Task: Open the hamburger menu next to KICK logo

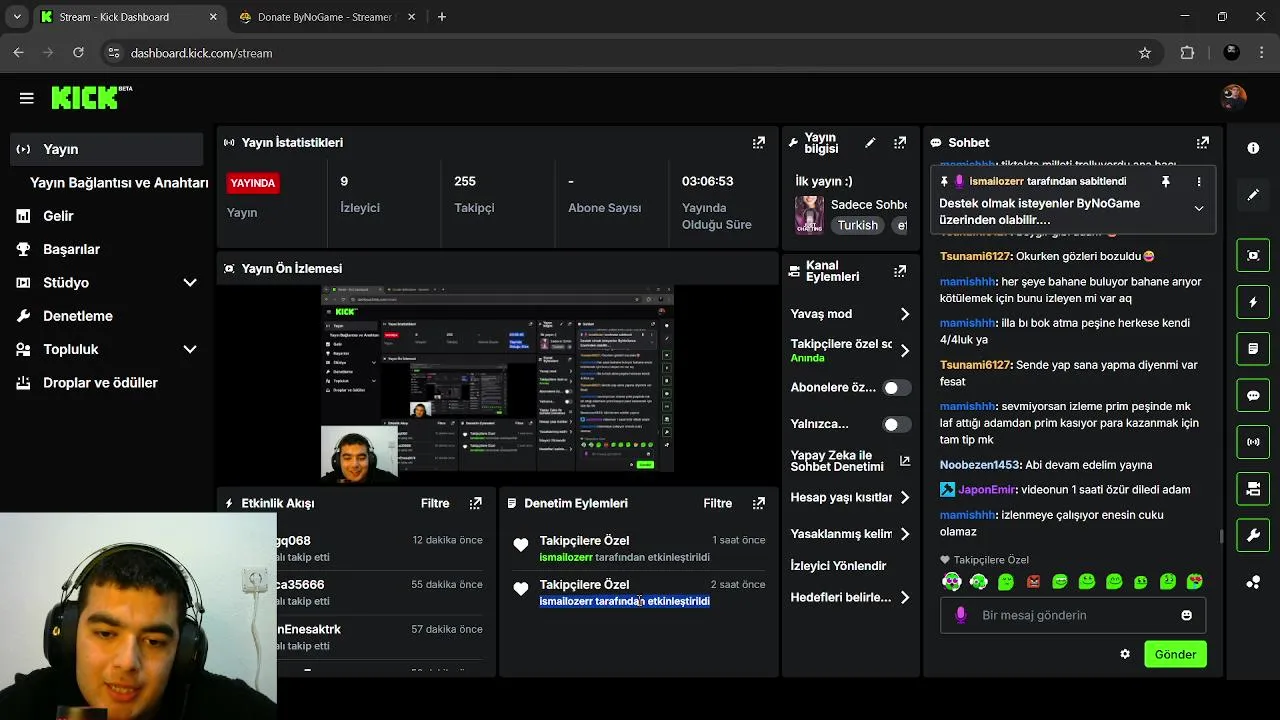Action: pos(27,98)
